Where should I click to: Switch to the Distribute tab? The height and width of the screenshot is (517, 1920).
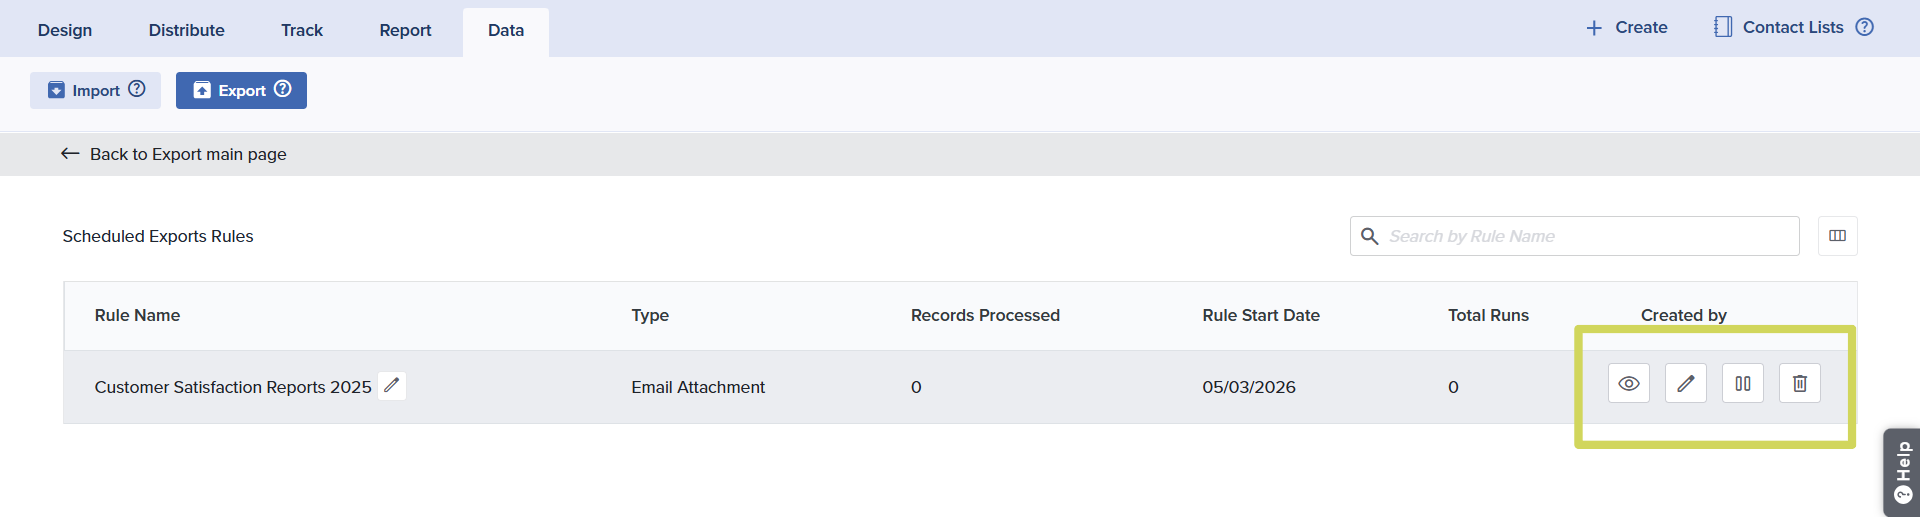pyautogui.click(x=187, y=30)
